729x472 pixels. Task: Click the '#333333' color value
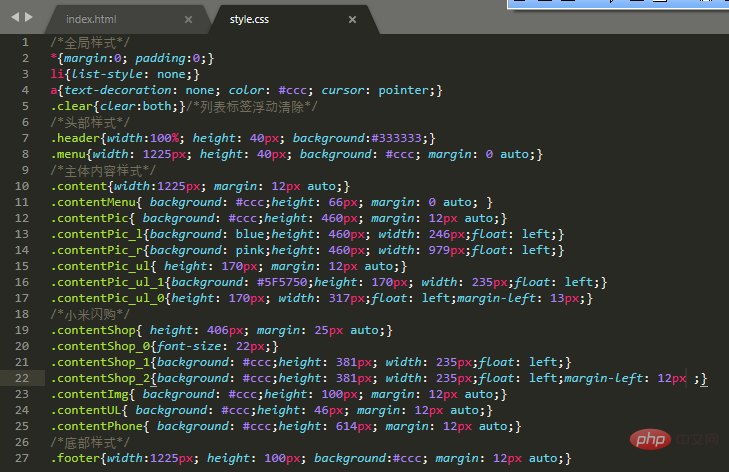pyautogui.click(x=397, y=138)
